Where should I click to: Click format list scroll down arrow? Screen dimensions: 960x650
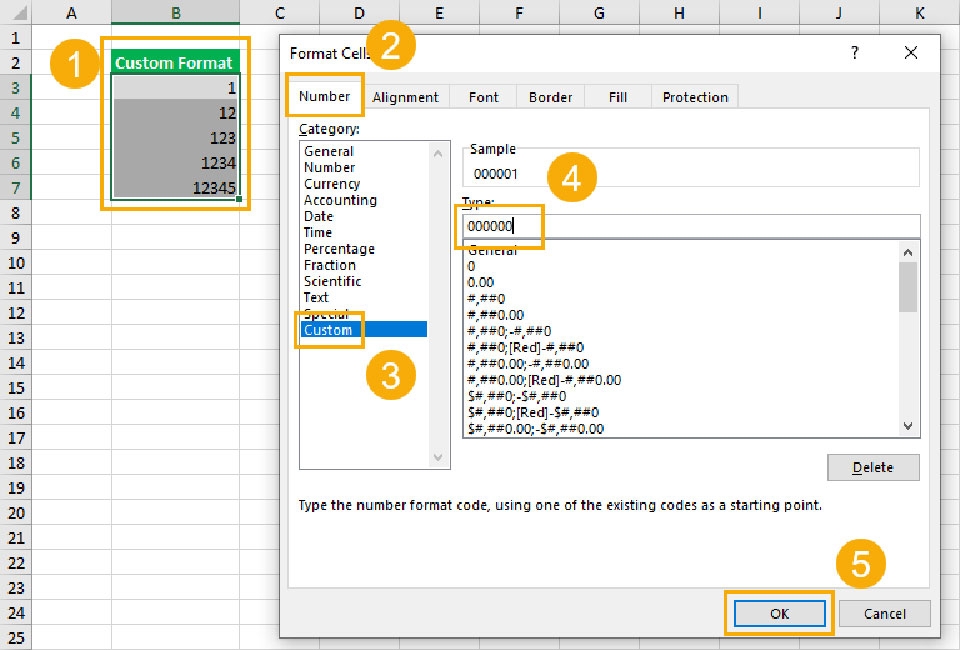click(908, 426)
